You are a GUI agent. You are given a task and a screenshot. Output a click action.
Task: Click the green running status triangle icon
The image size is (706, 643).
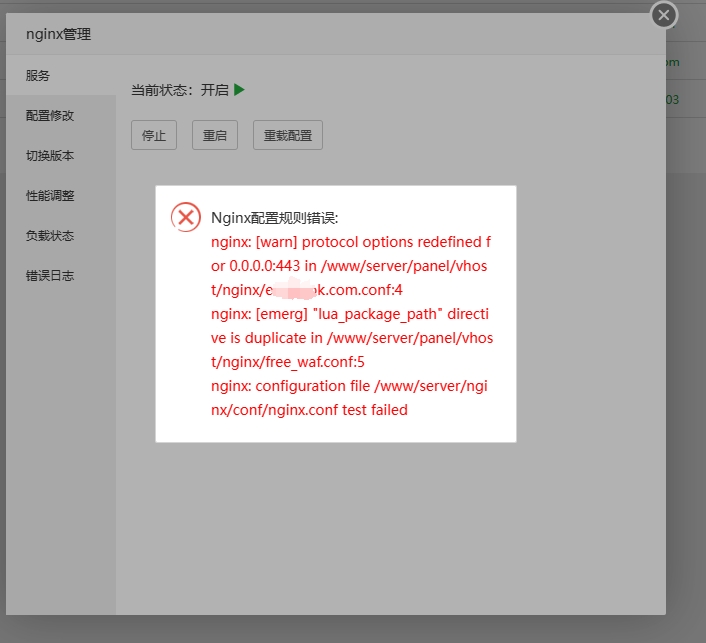click(x=239, y=90)
